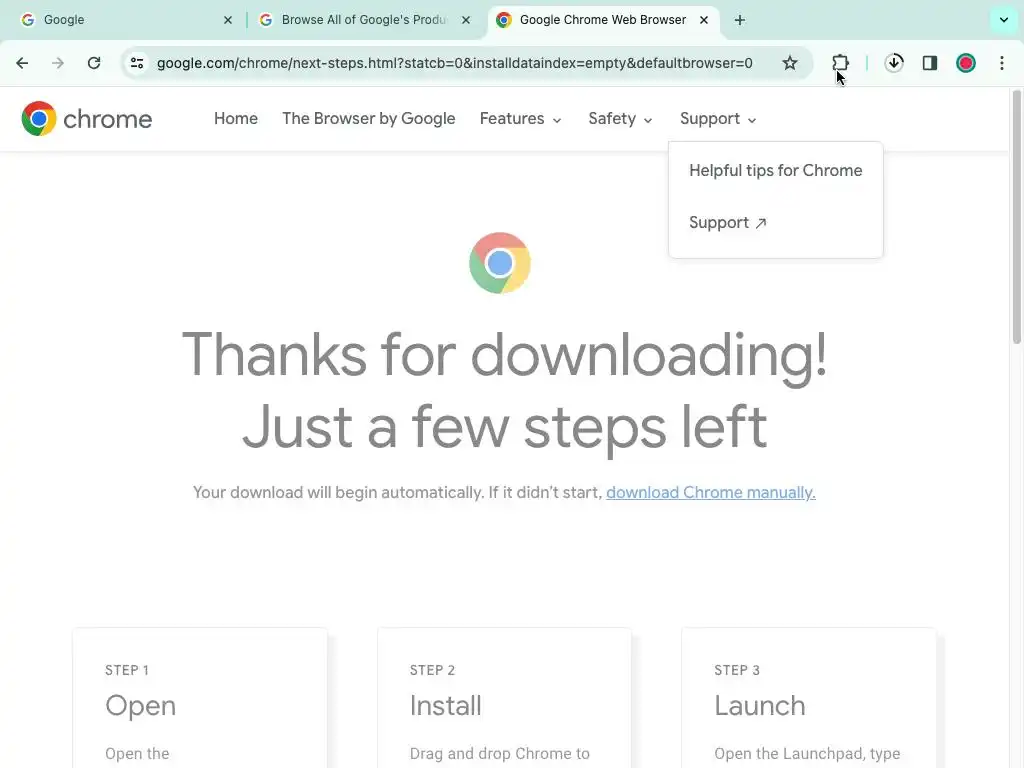This screenshot has height=768, width=1024.
Task: Open The Browser by Google page
Action: coord(368,118)
